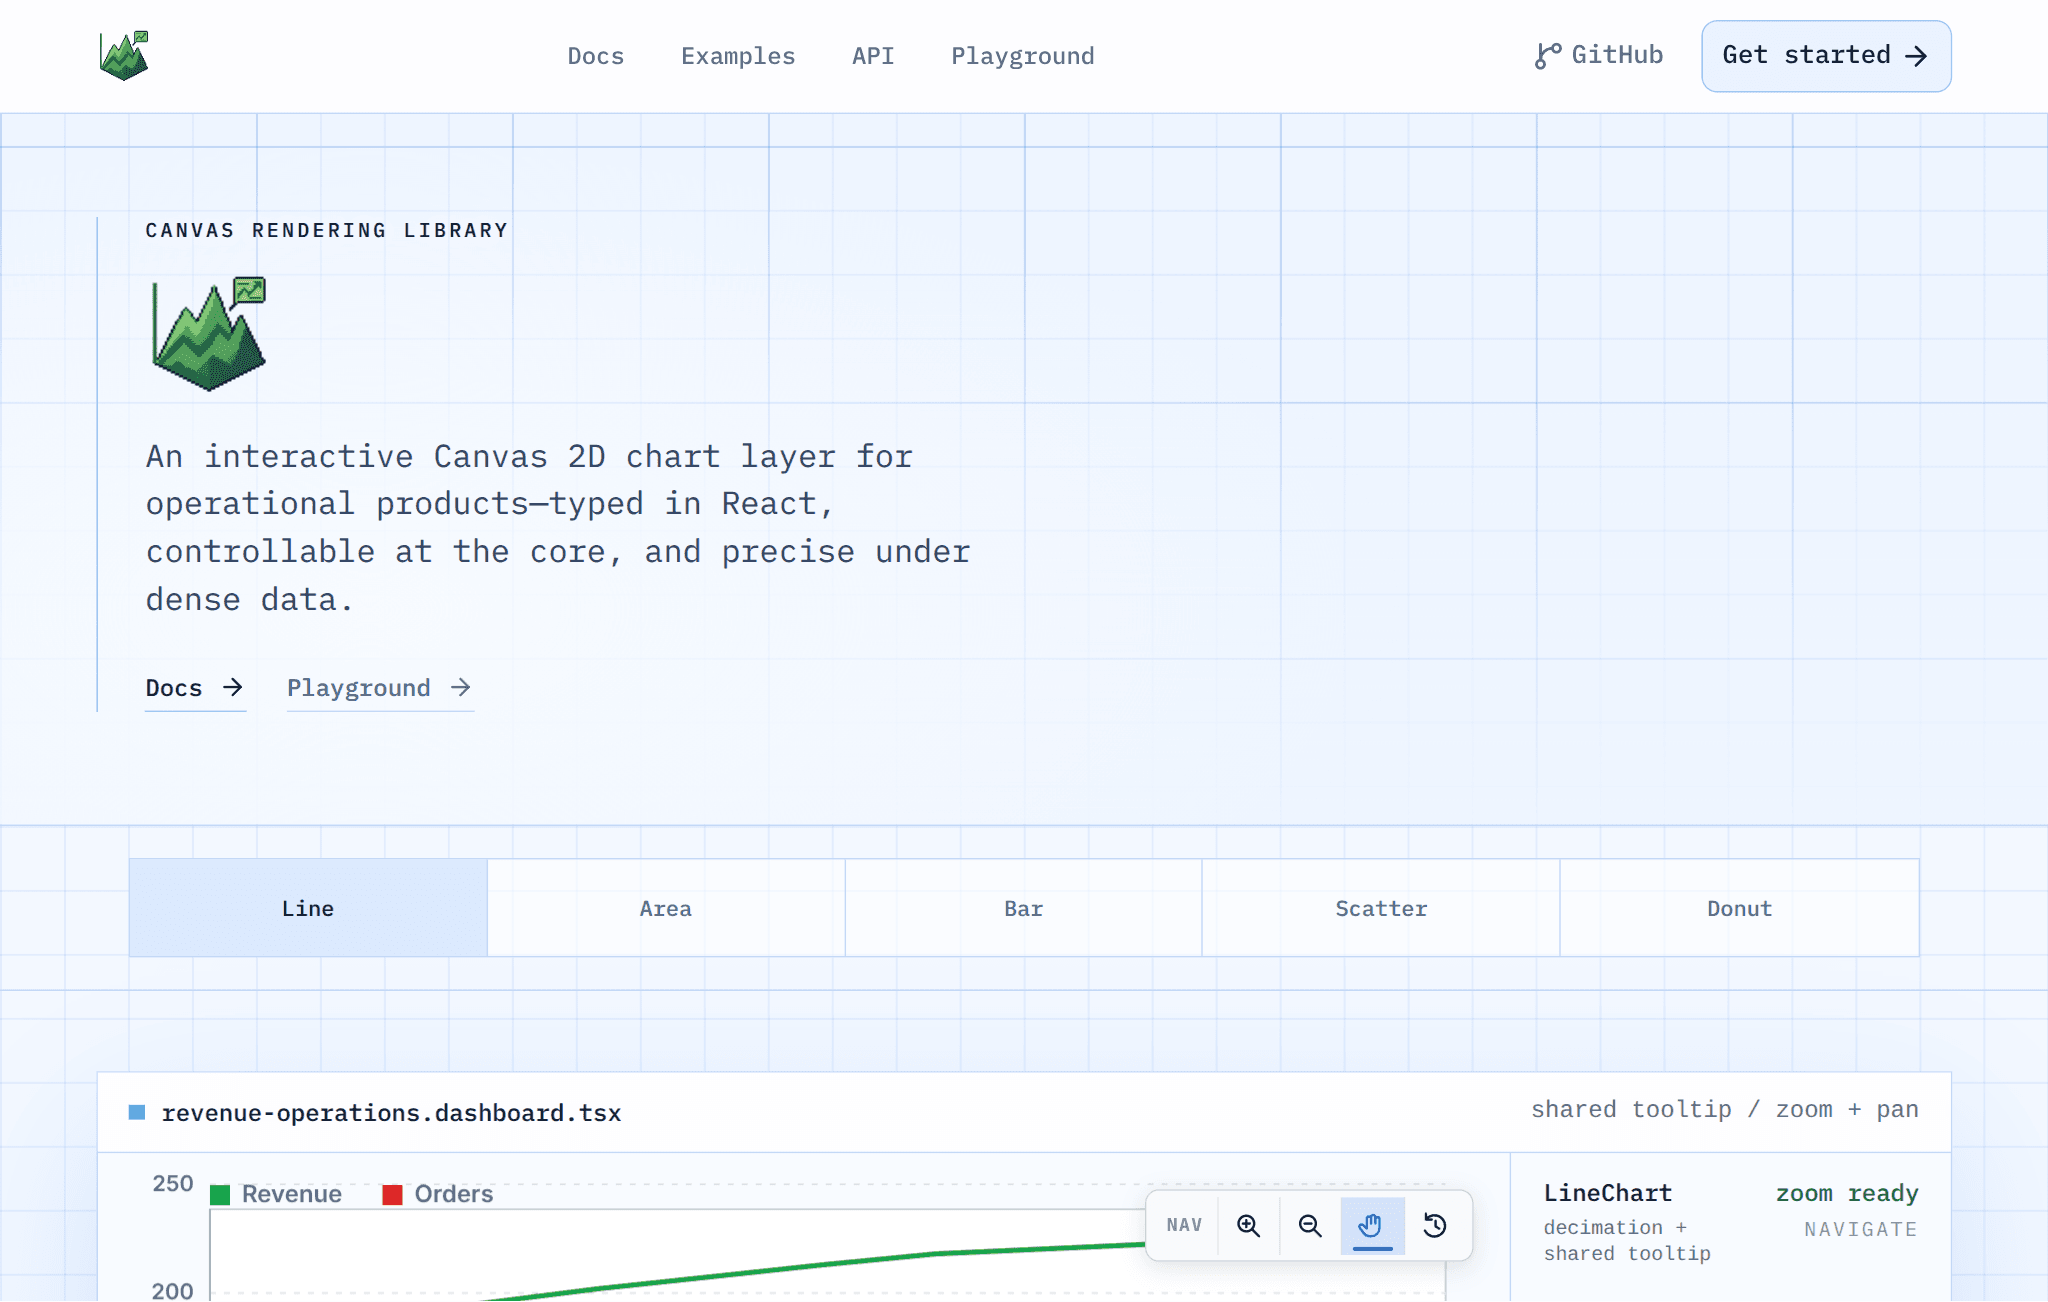Click the 'zoom ready' status text

(1847, 1193)
